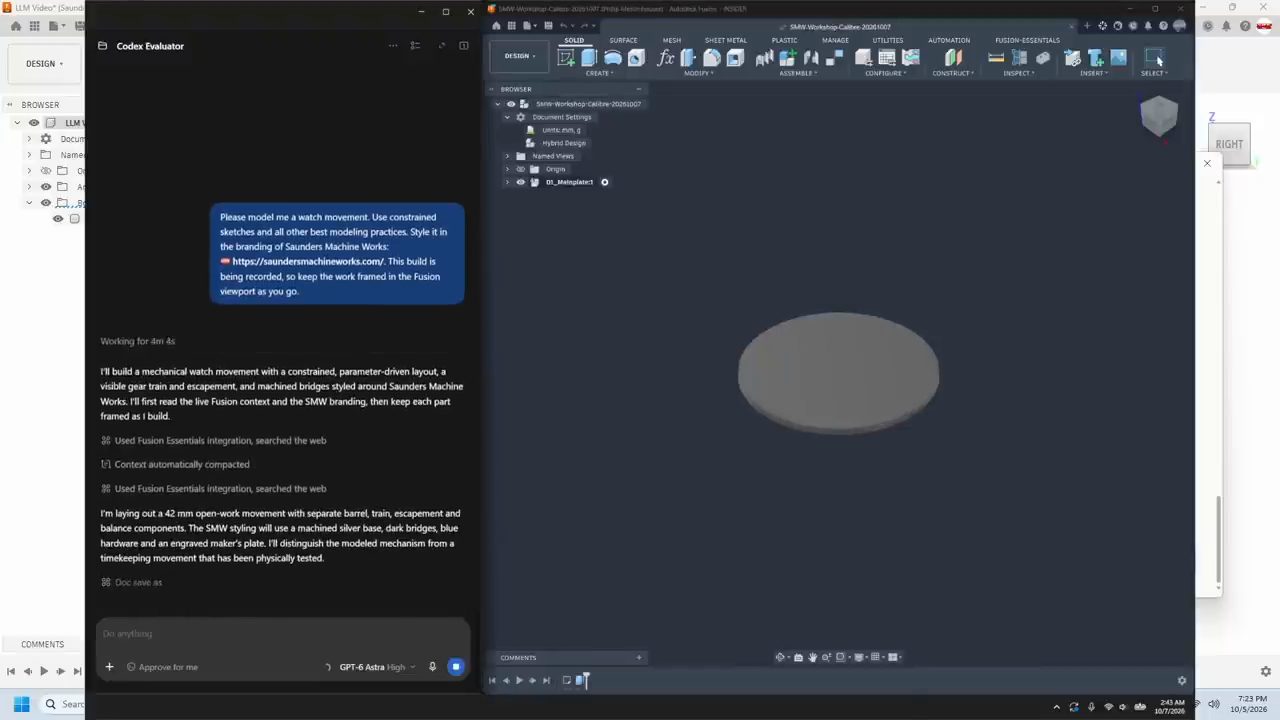The width and height of the screenshot is (1280, 720).
Task: Collapse Document Settings in dark browser
Action: point(507,117)
